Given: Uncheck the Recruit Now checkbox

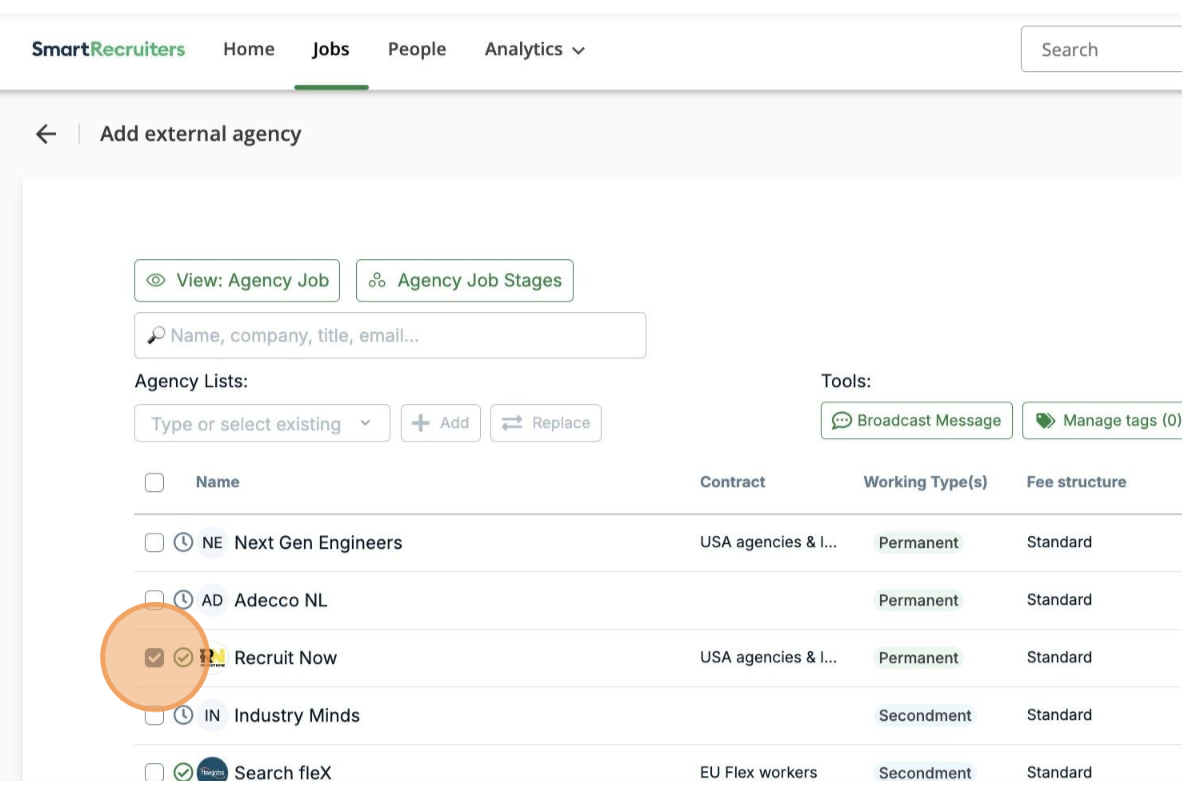Looking at the screenshot, I should point(155,658).
